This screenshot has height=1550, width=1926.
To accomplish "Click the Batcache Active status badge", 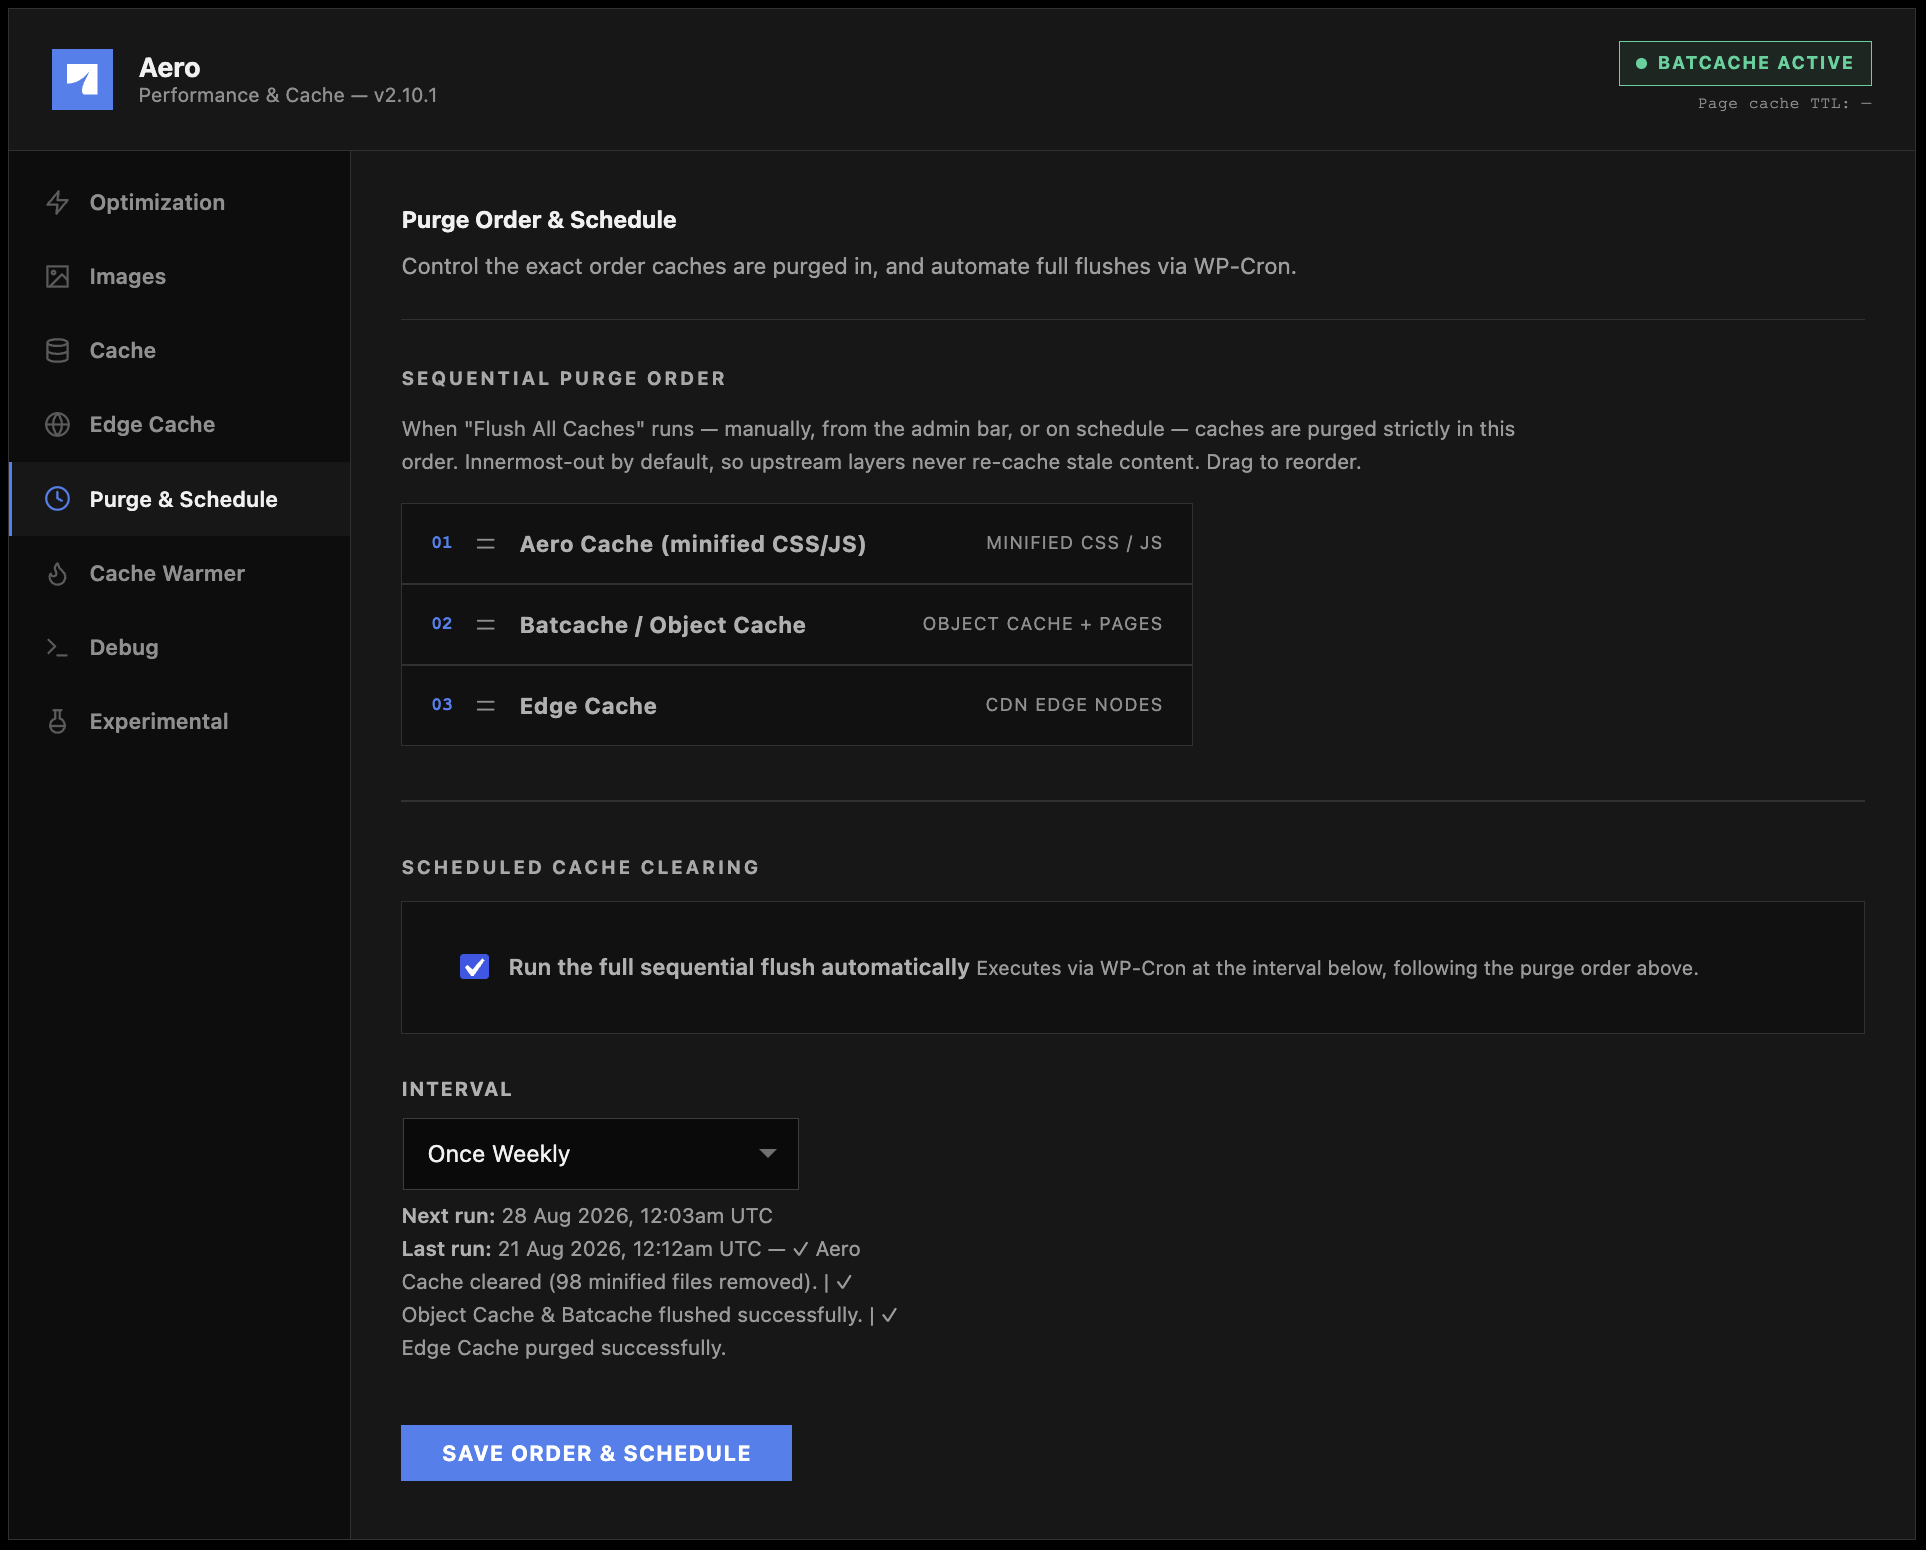I will tap(1745, 63).
